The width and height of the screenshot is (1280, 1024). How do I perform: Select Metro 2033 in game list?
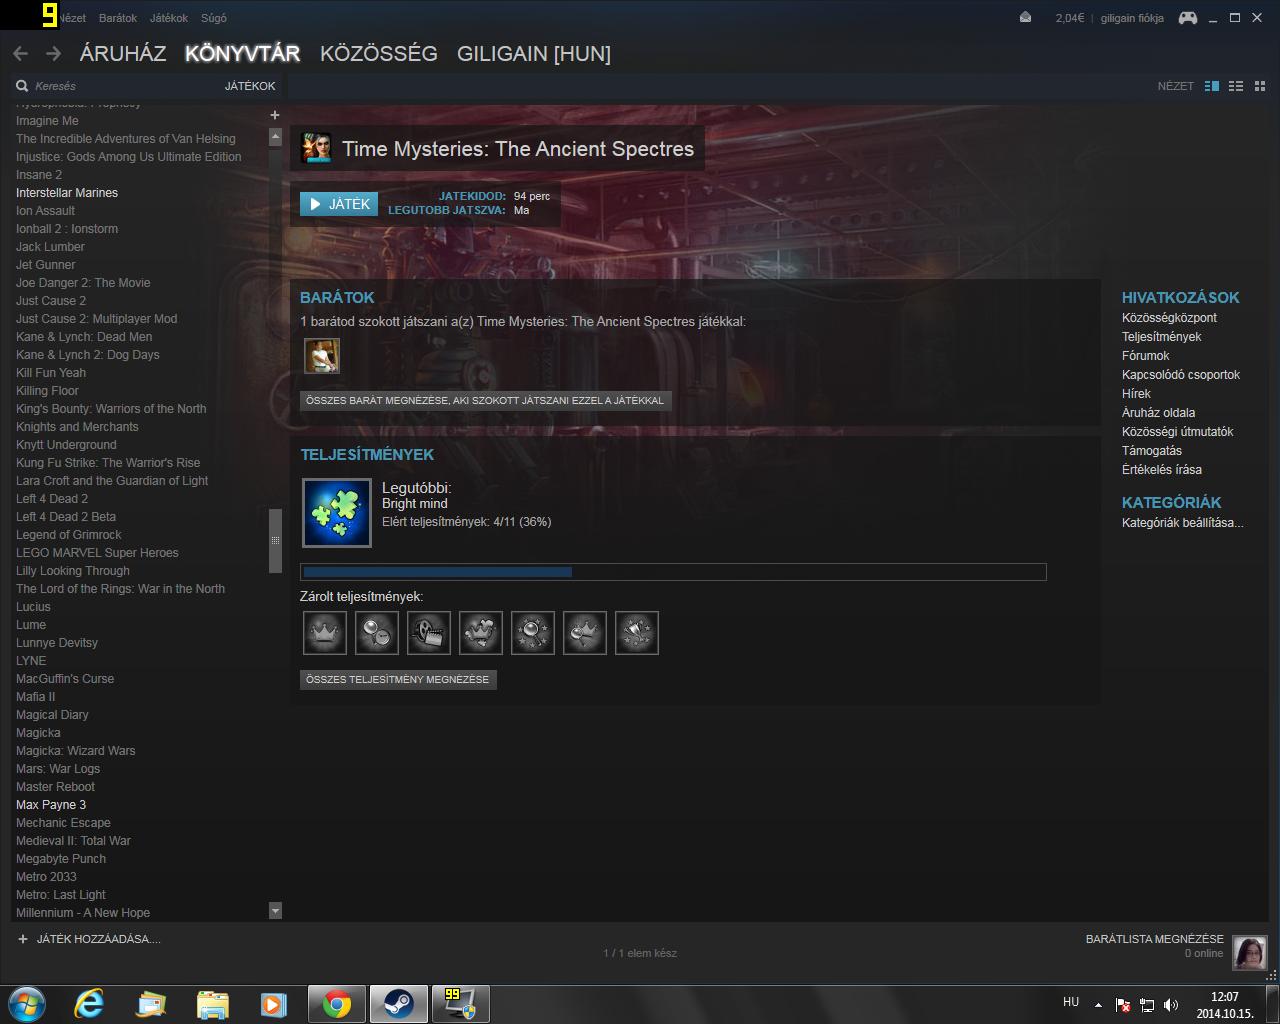tap(46, 877)
